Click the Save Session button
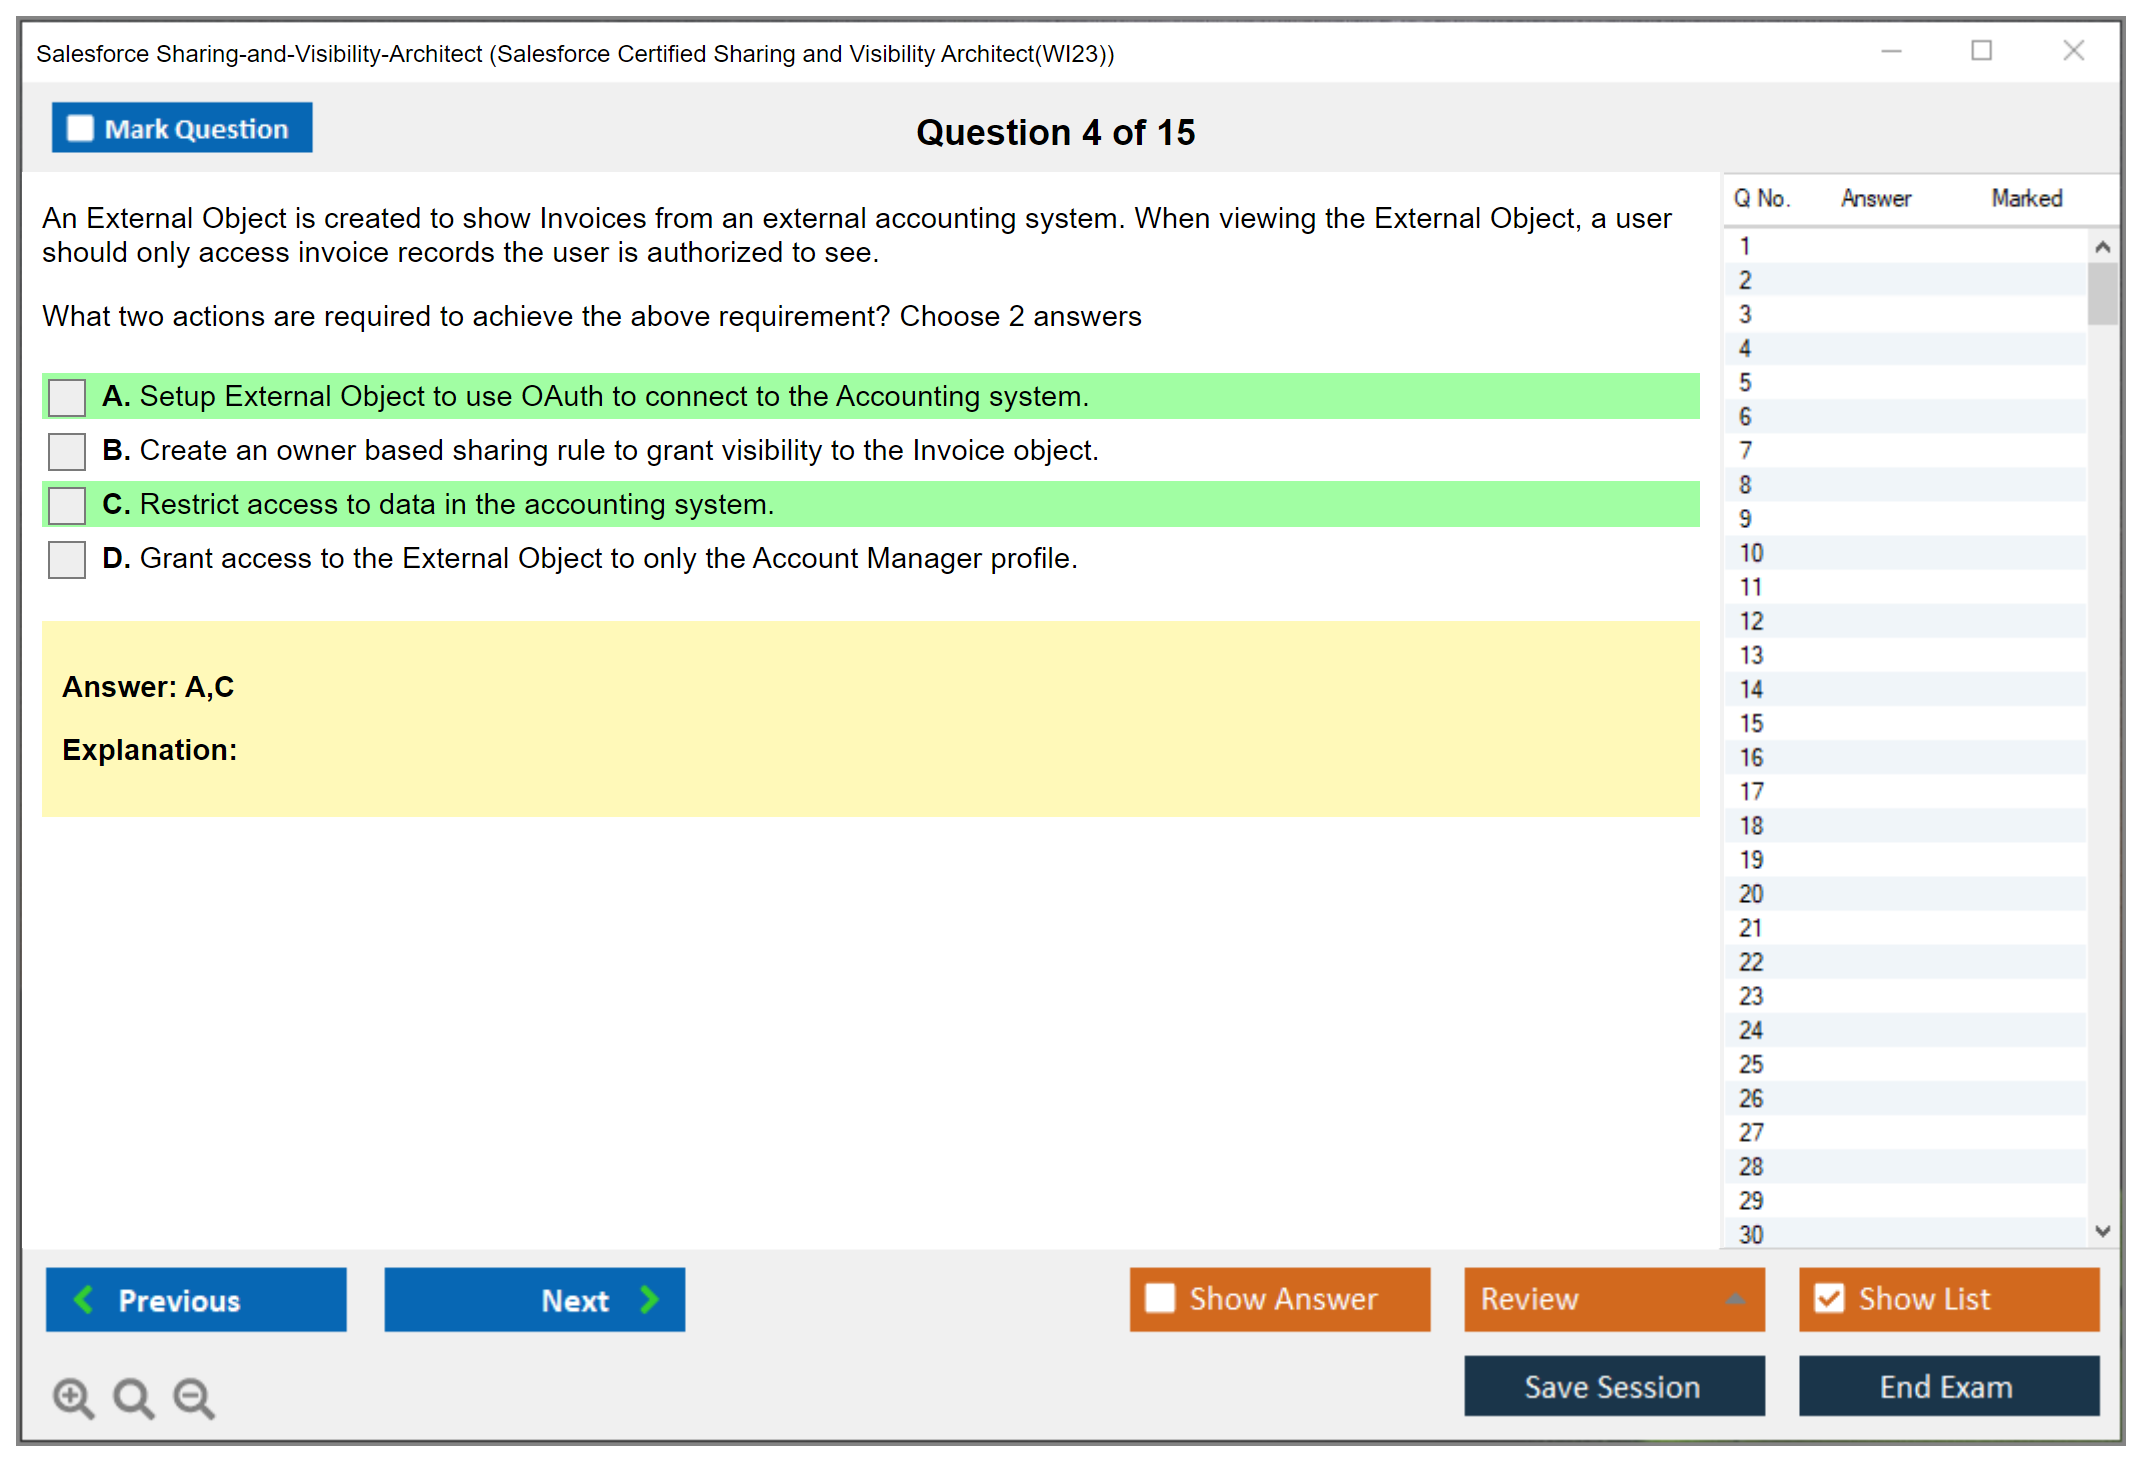The image size is (2150, 1470). point(1613,1386)
